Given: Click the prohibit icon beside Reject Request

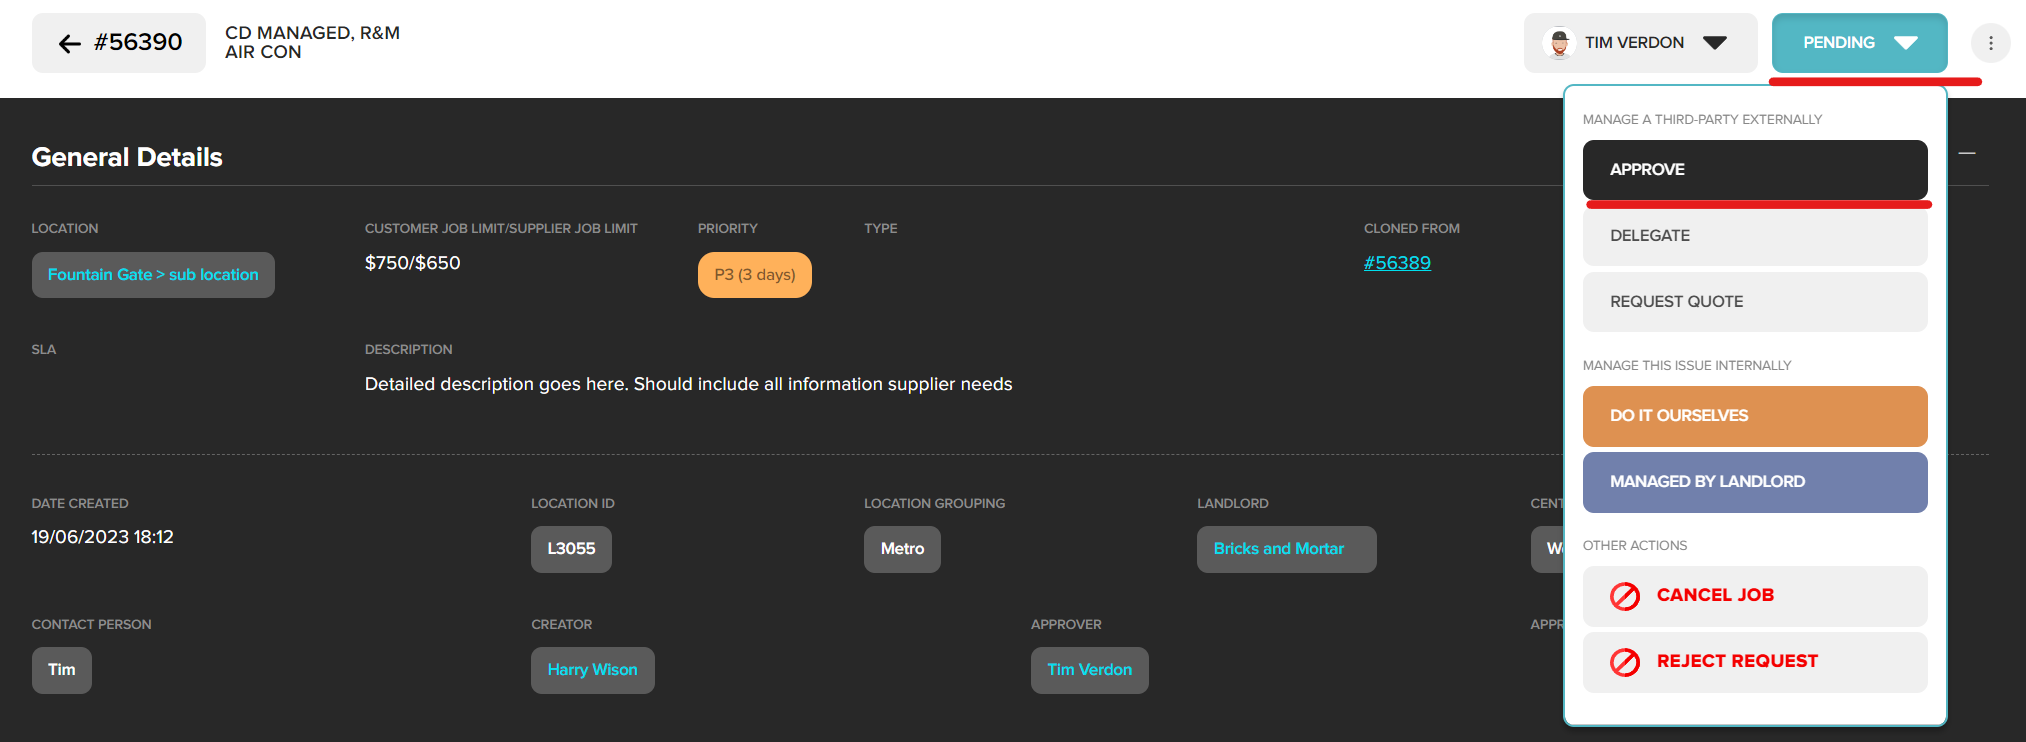Looking at the screenshot, I should pos(1624,662).
